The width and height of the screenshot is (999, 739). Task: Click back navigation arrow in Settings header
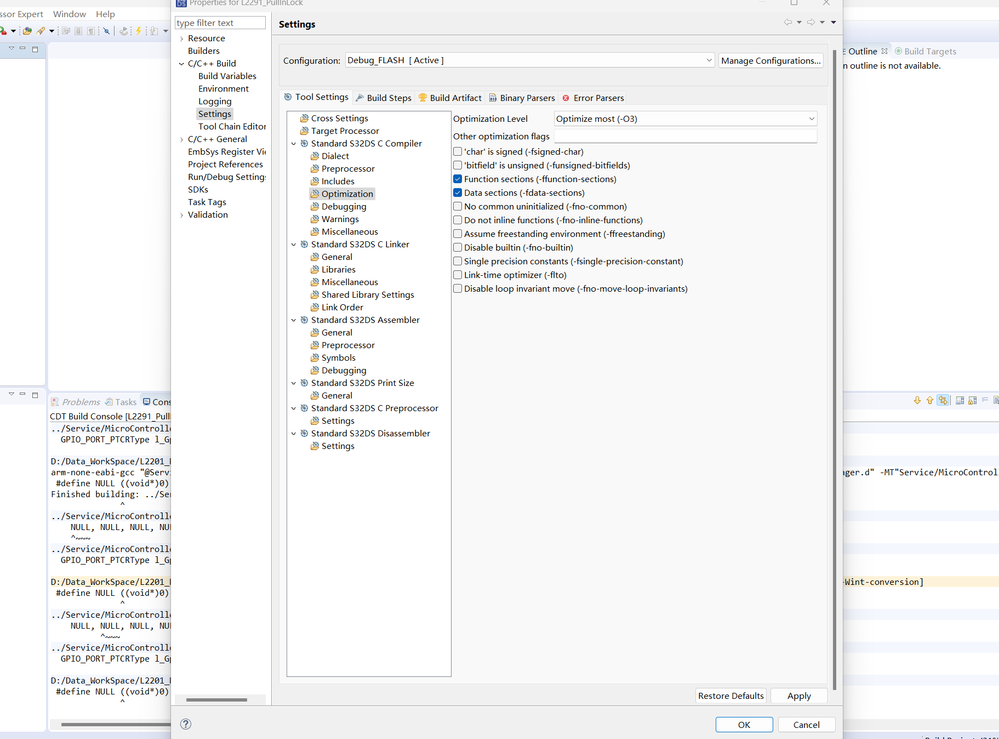[x=788, y=22]
